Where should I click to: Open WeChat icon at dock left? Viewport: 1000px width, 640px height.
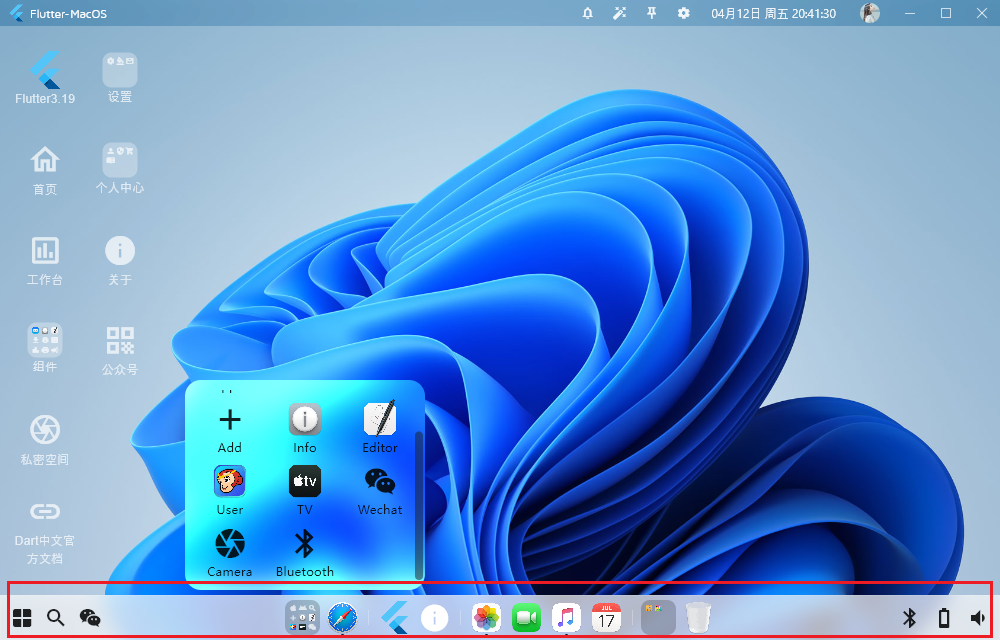90,618
